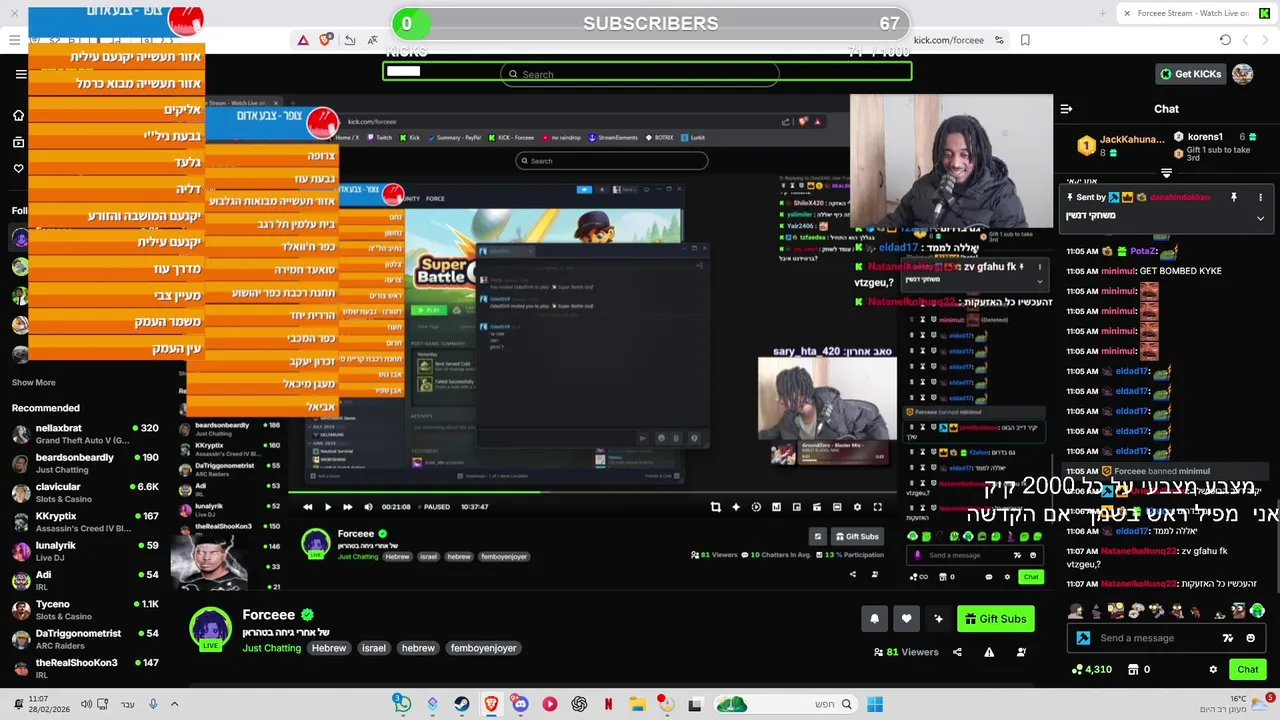The width and height of the screenshot is (1280, 720).
Task: Open Brave Shields icon in address bar
Action: tap(325, 40)
